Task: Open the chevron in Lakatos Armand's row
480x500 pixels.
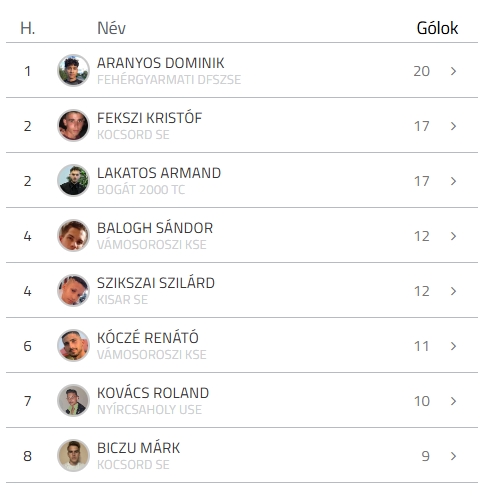Action: (453, 181)
